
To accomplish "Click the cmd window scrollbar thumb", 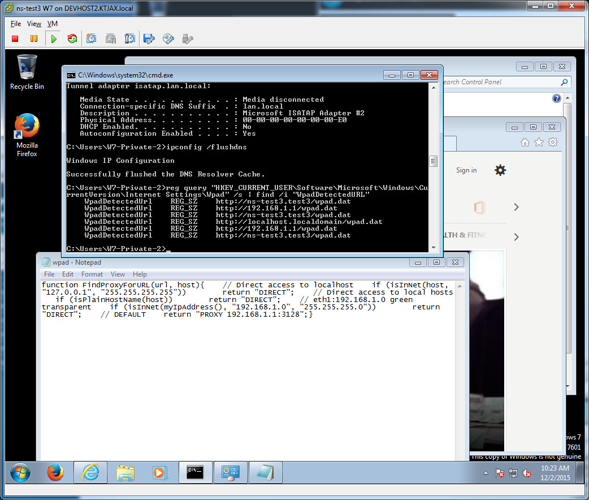I will pos(433,161).
